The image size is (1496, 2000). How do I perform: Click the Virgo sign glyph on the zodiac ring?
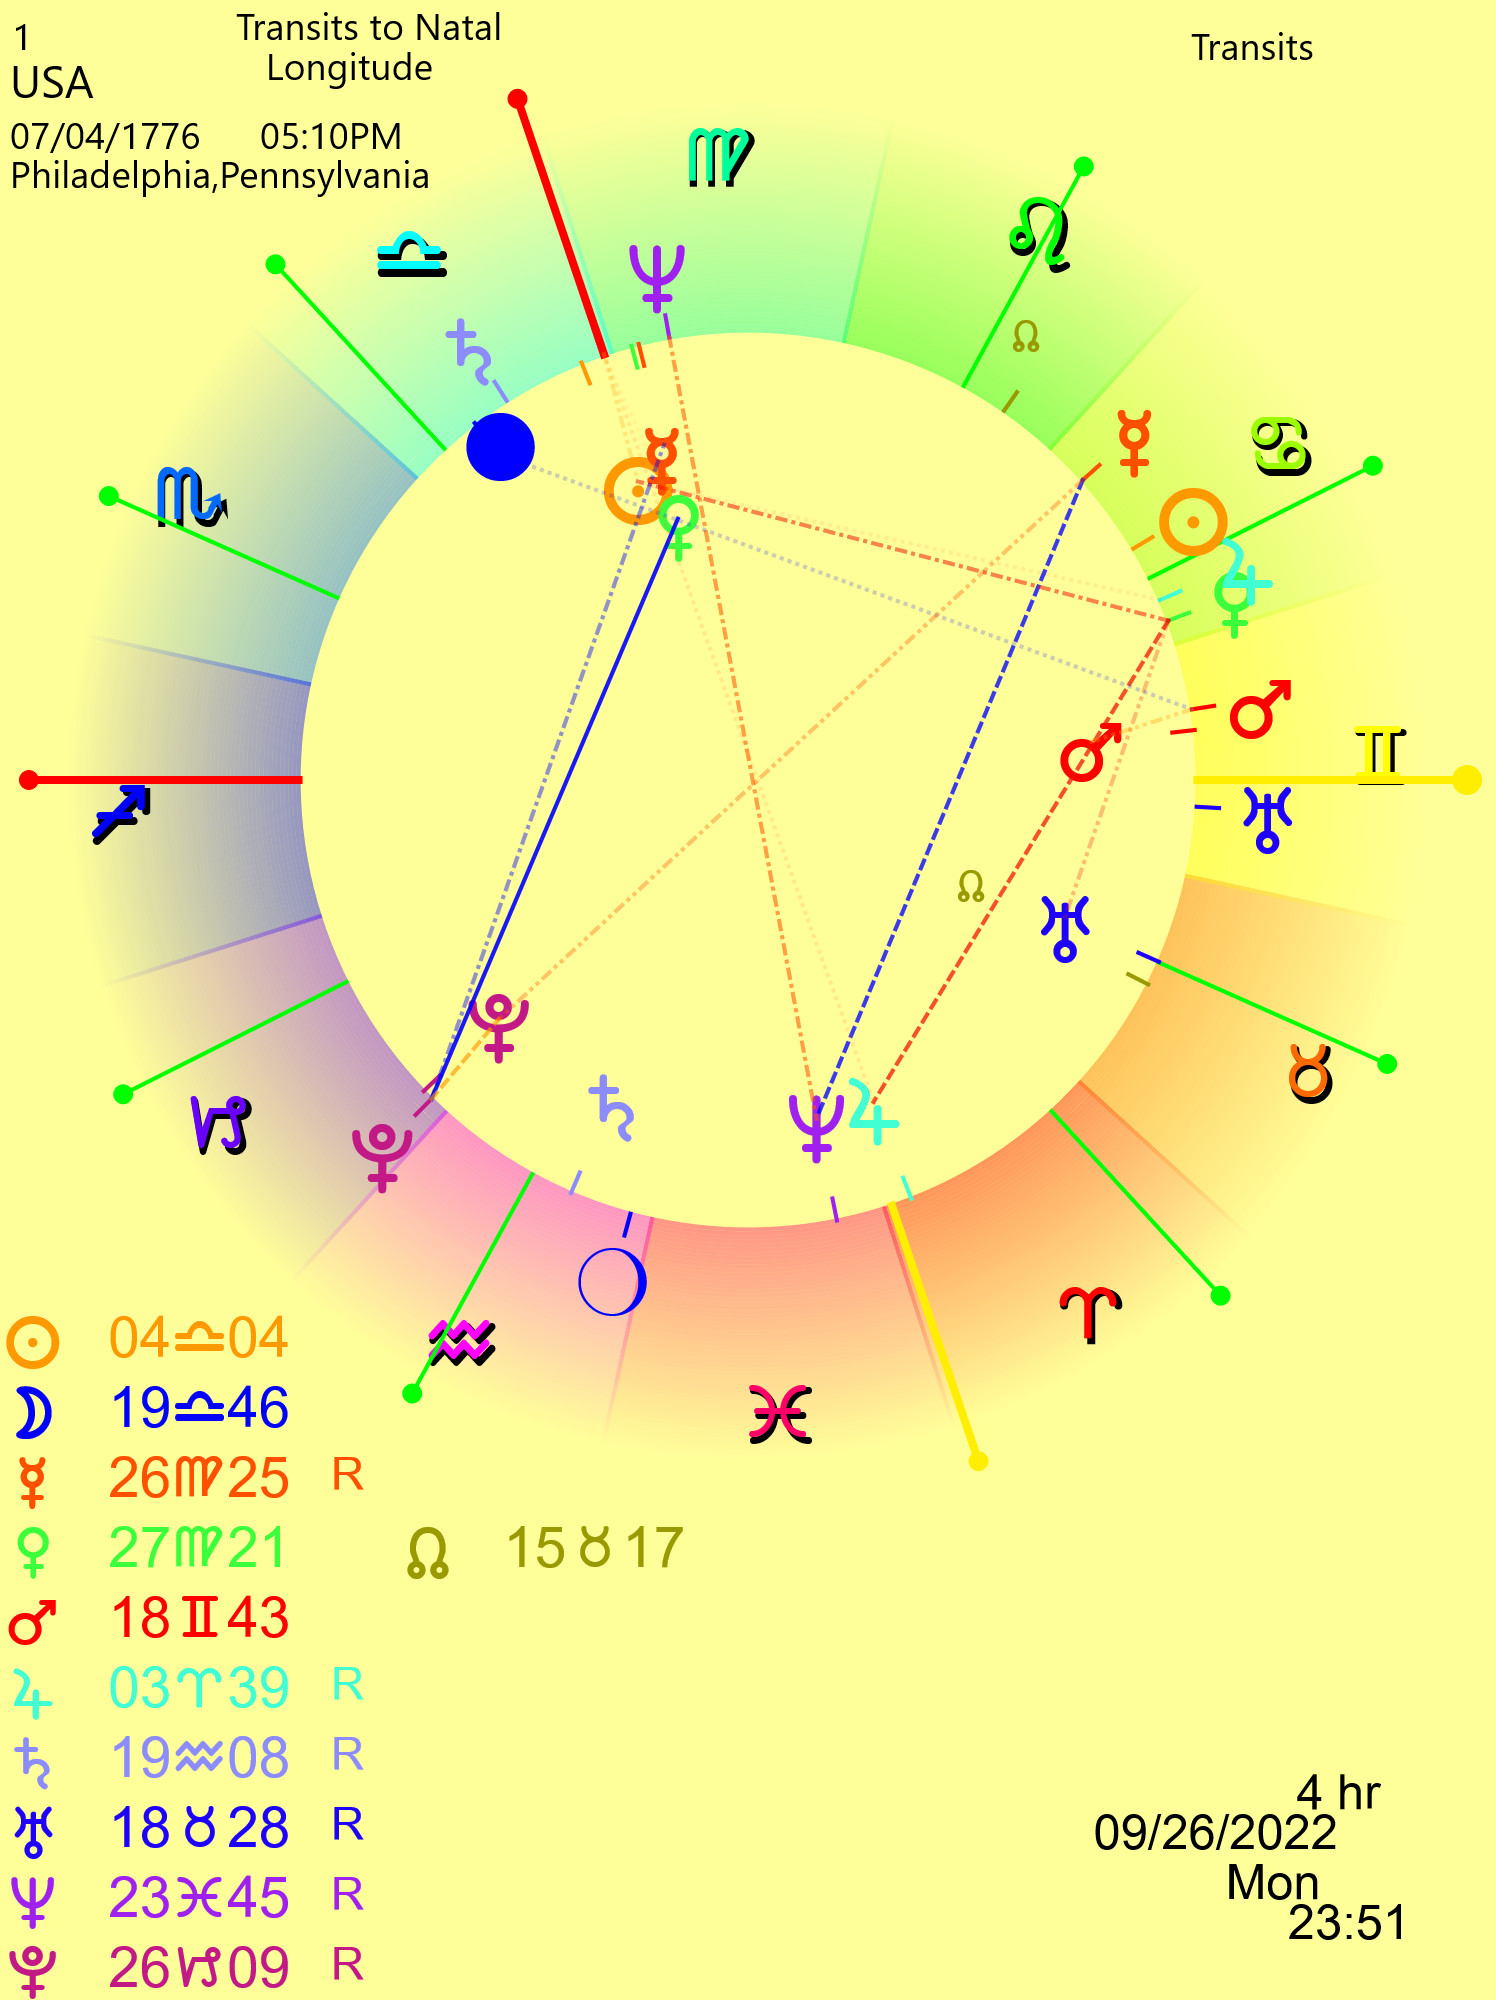point(719,157)
